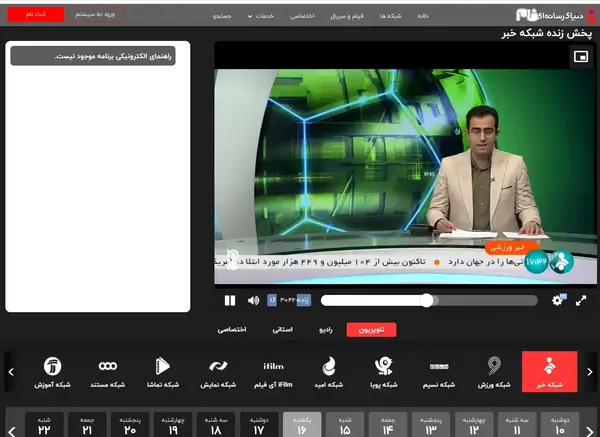Viewport: 600px width, 437px height.
Task: Pause the live video playback
Action: (230, 300)
